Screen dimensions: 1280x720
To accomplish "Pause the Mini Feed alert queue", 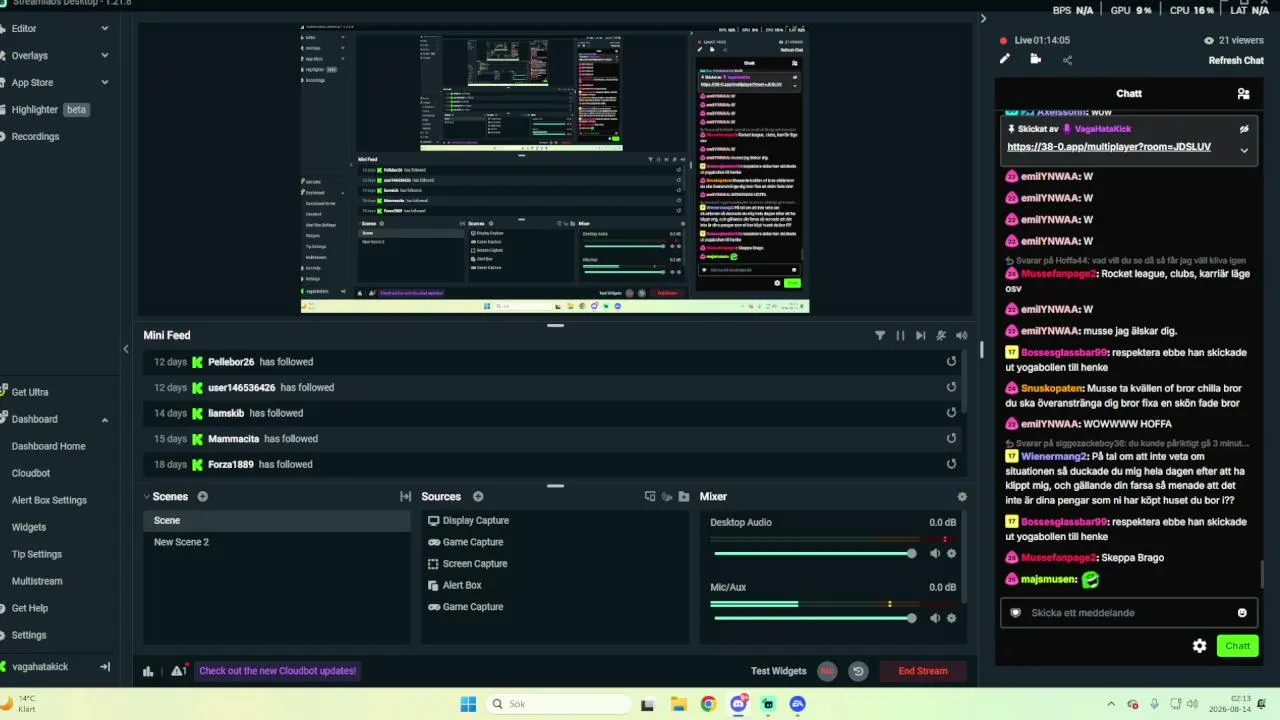I will pyautogui.click(x=900, y=336).
